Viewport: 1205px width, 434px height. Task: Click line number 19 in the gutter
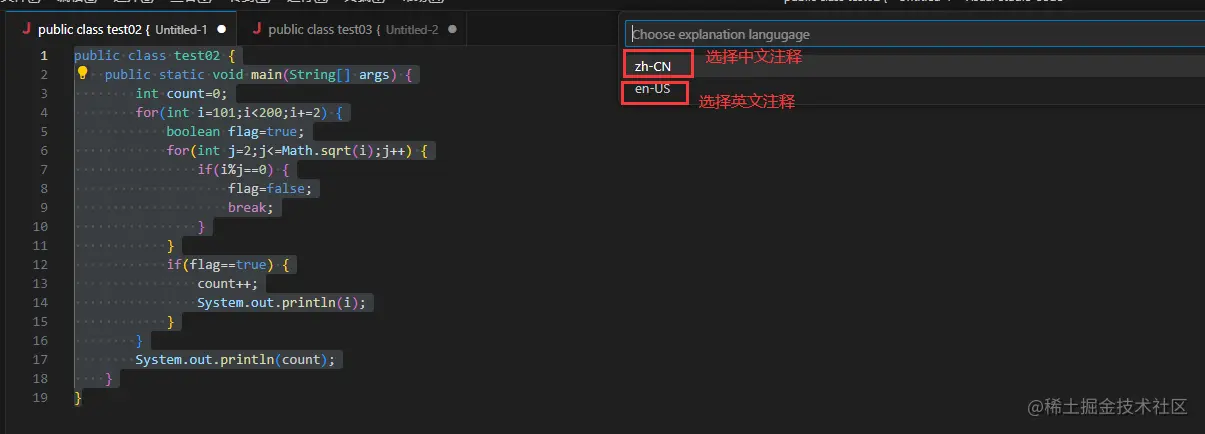[x=41, y=397]
